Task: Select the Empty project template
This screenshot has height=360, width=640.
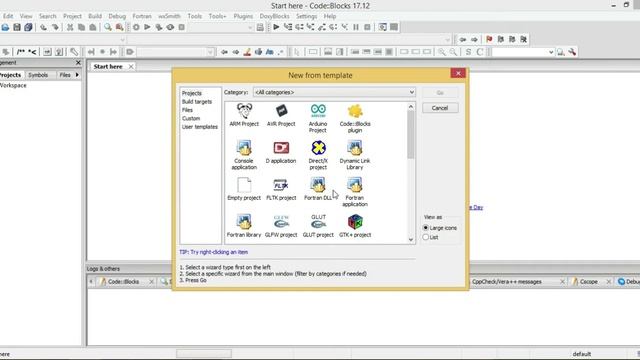Action: click(244, 189)
